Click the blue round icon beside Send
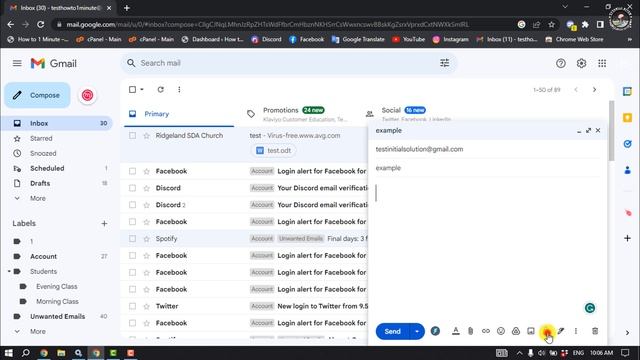 435,331
